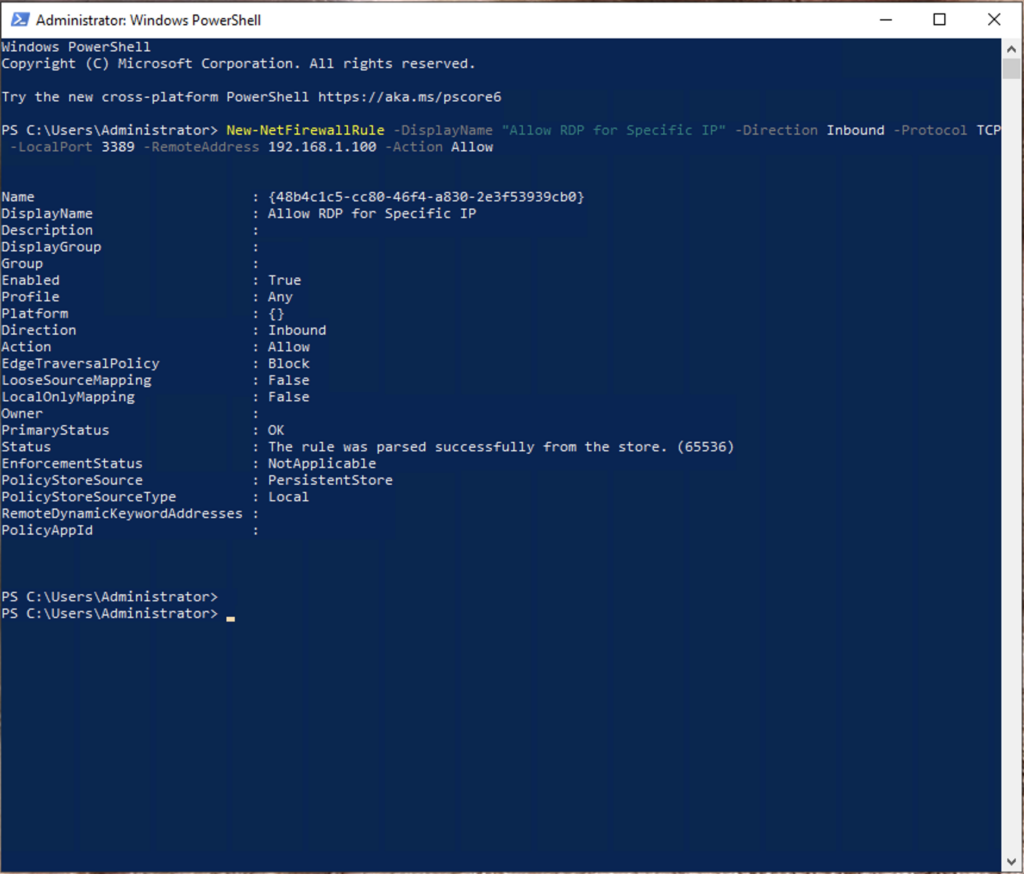The width and height of the screenshot is (1024, 874).
Task: Click the rule GUID '{48b4c1c5-cc80-46f4-a830-2e3f53939cb0}'
Action: 426,197
